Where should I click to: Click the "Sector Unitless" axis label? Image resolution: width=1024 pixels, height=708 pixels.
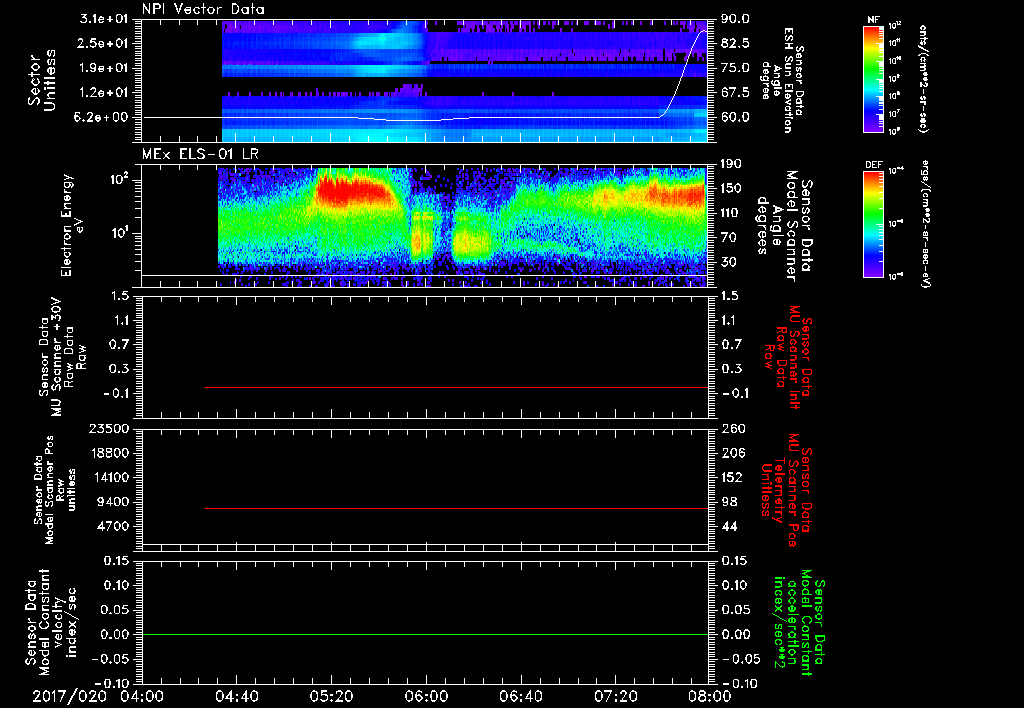pyautogui.click(x=42, y=80)
